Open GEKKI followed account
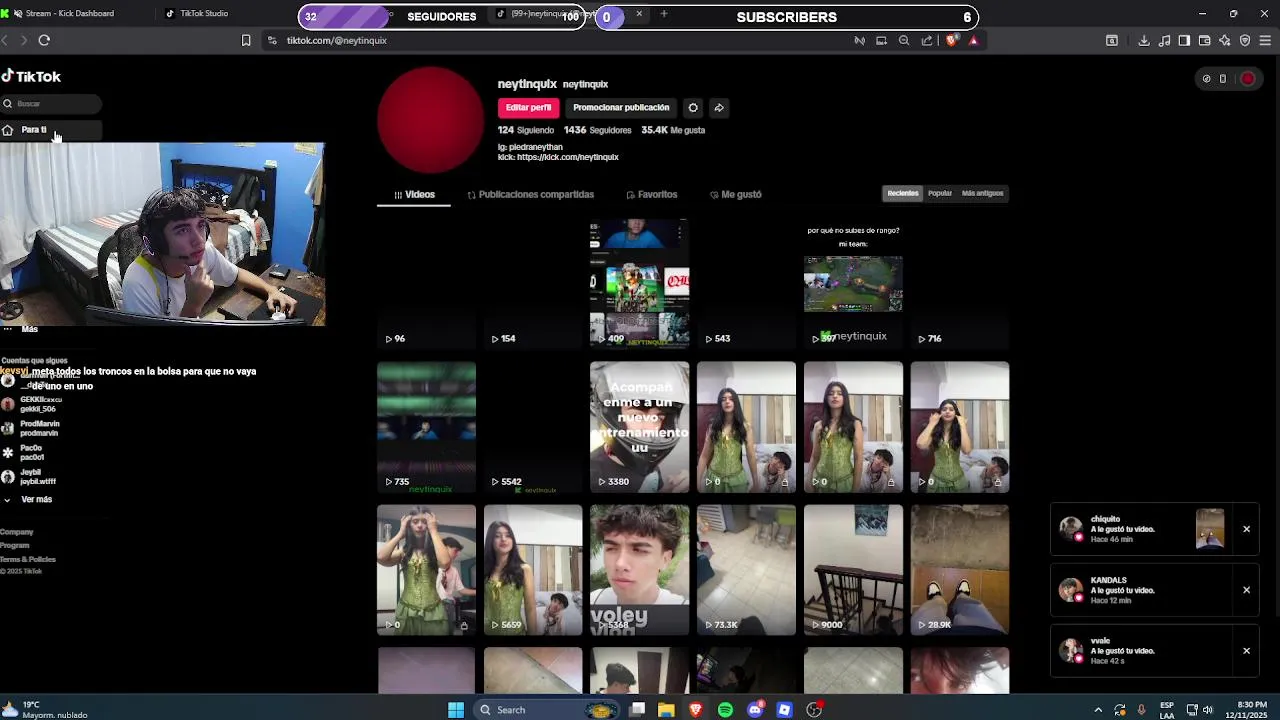Screen dimensions: 1280x720 pos(30,404)
